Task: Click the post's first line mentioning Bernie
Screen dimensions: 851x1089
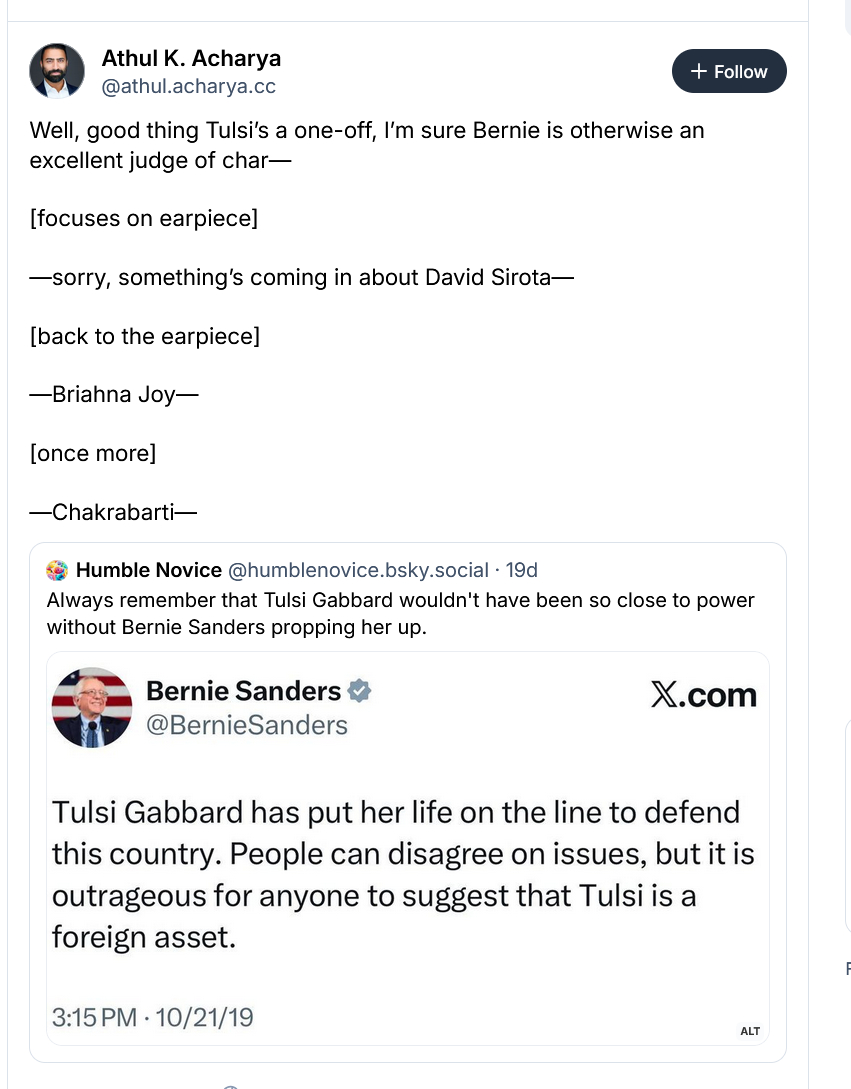Action: coord(367,131)
